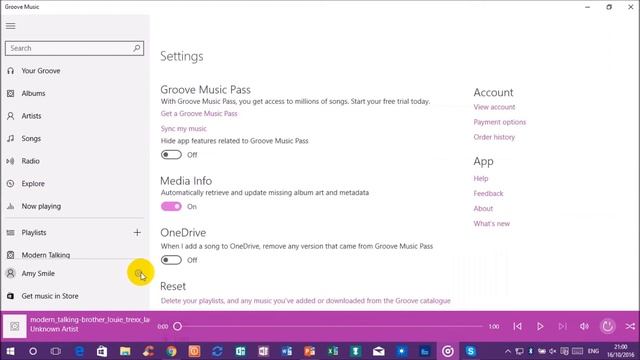Turn off the Media Info metadata toggle
640x360 pixels.
coord(171,207)
